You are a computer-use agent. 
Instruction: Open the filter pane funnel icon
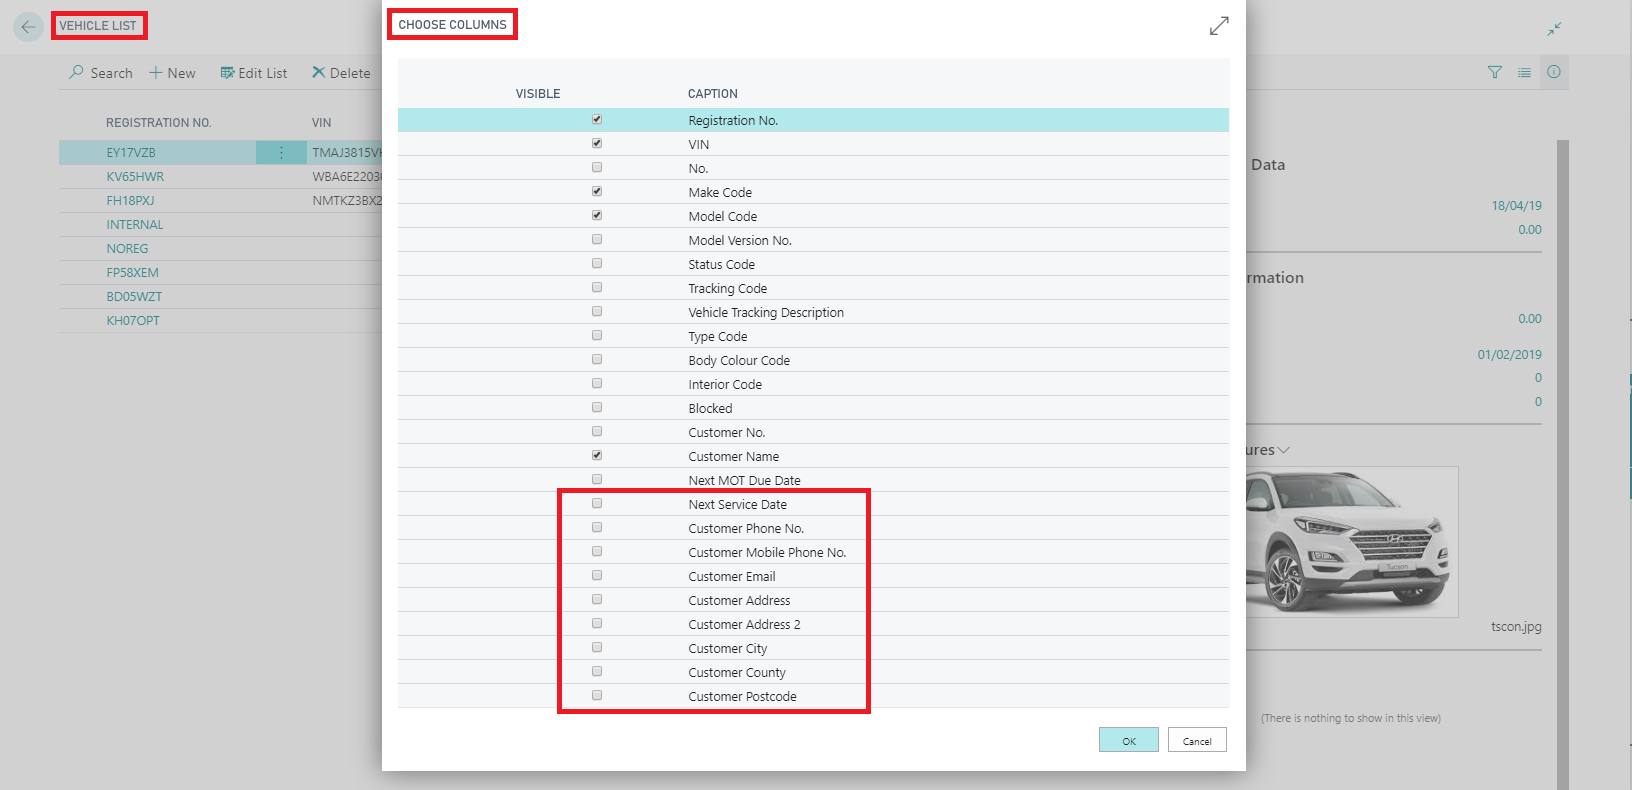coord(1494,72)
